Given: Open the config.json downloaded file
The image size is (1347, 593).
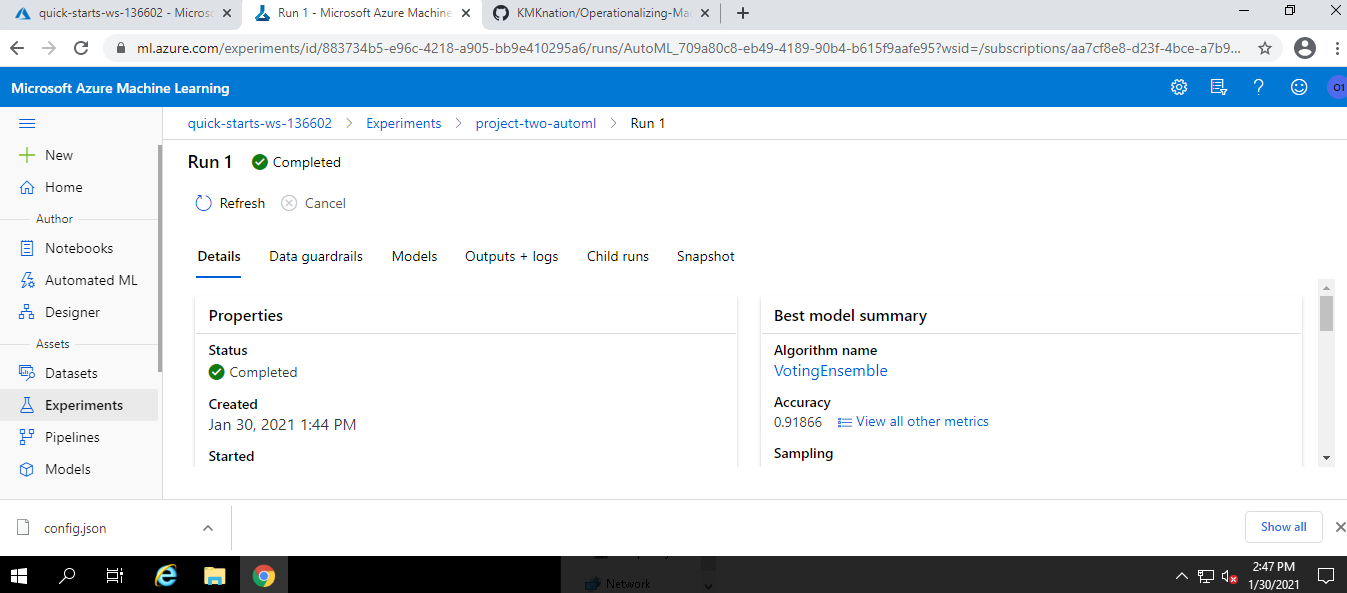Looking at the screenshot, I should pyautogui.click(x=75, y=528).
